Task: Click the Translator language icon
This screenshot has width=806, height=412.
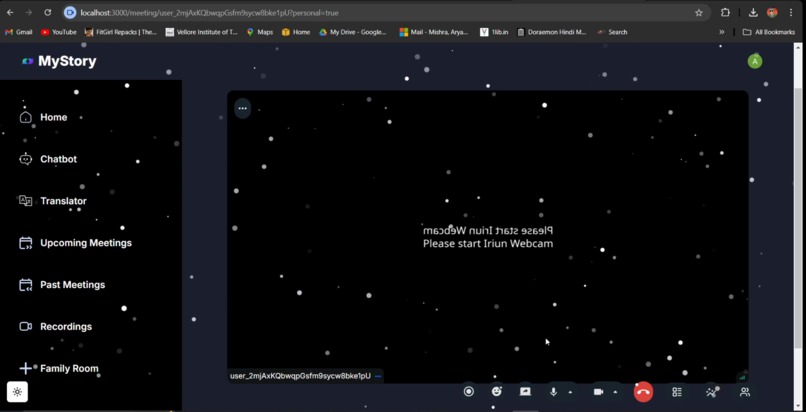Action: point(25,201)
